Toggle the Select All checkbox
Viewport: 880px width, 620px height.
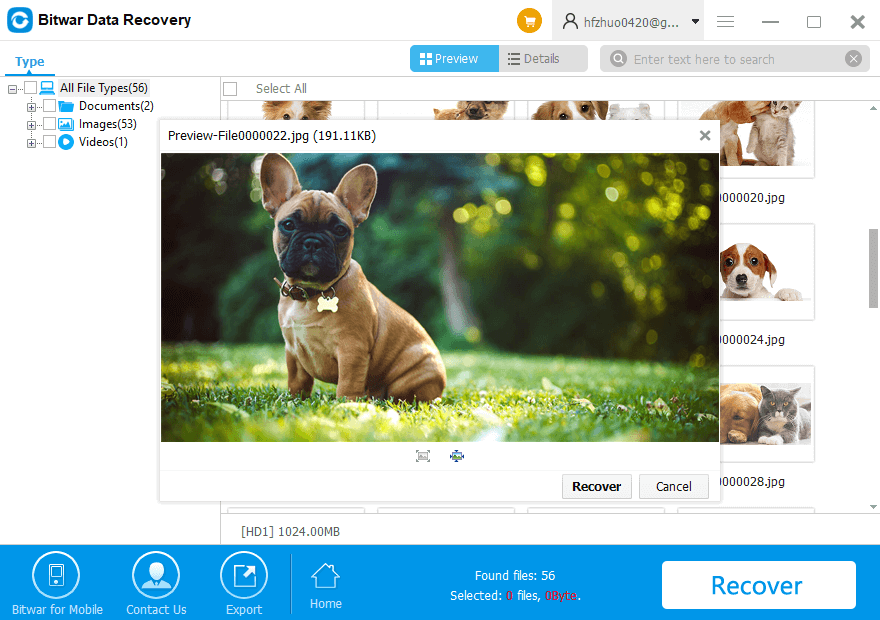tap(230, 89)
